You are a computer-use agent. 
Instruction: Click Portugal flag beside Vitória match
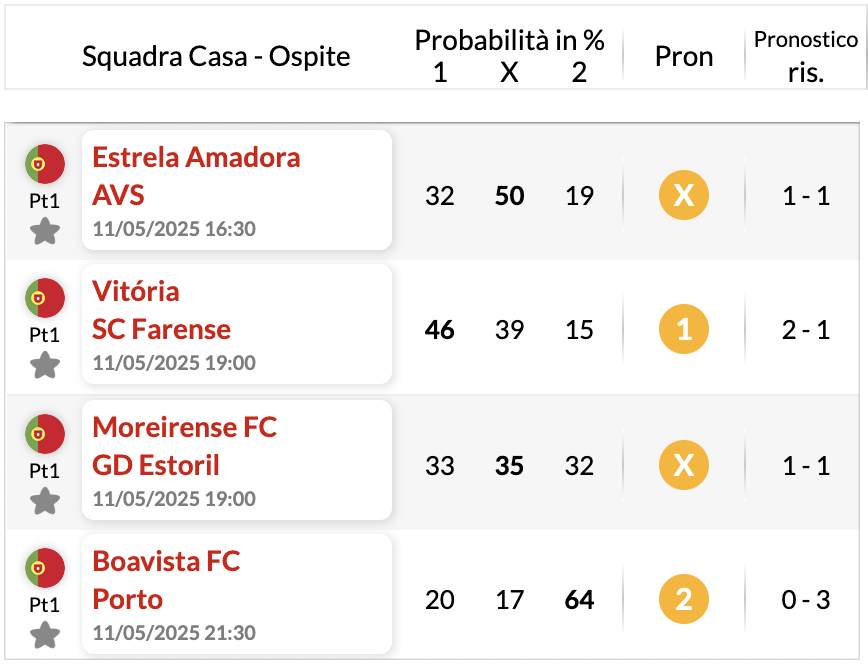point(45,298)
